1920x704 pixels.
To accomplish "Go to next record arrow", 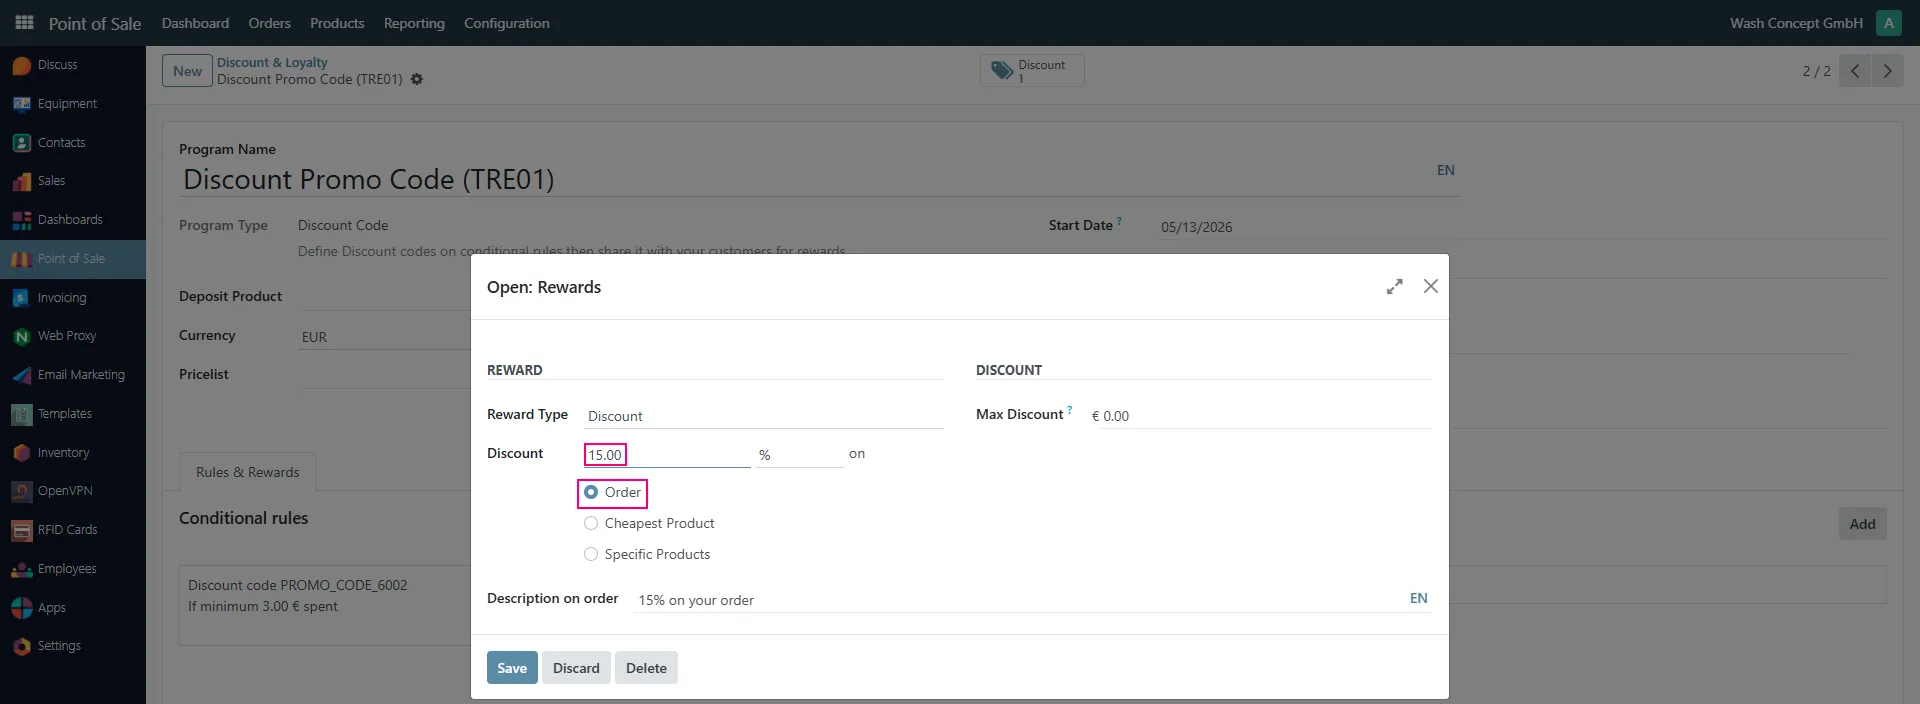I will (1887, 71).
